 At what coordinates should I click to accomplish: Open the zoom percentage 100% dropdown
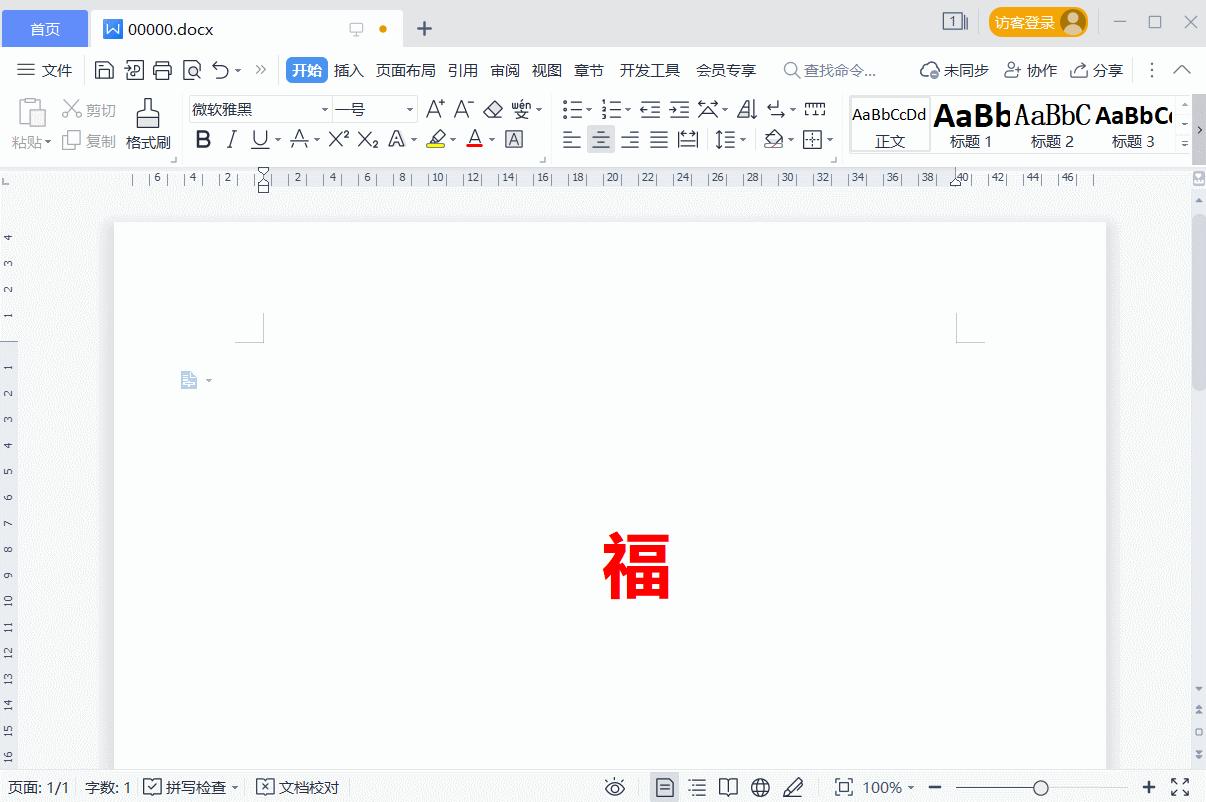tap(887, 788)
